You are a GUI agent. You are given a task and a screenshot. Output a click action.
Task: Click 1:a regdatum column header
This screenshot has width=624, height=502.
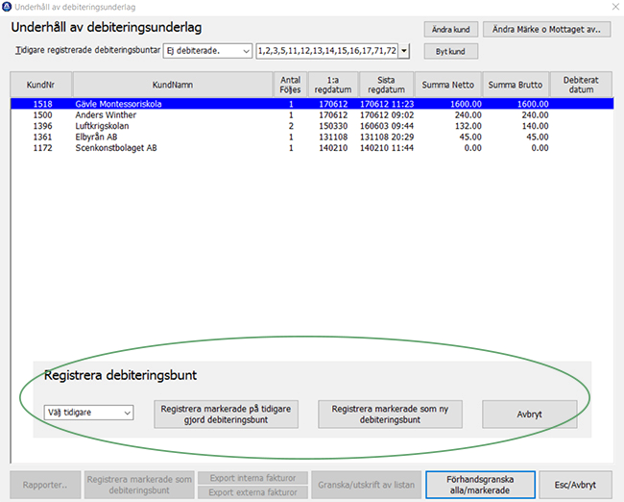[333, 85]
